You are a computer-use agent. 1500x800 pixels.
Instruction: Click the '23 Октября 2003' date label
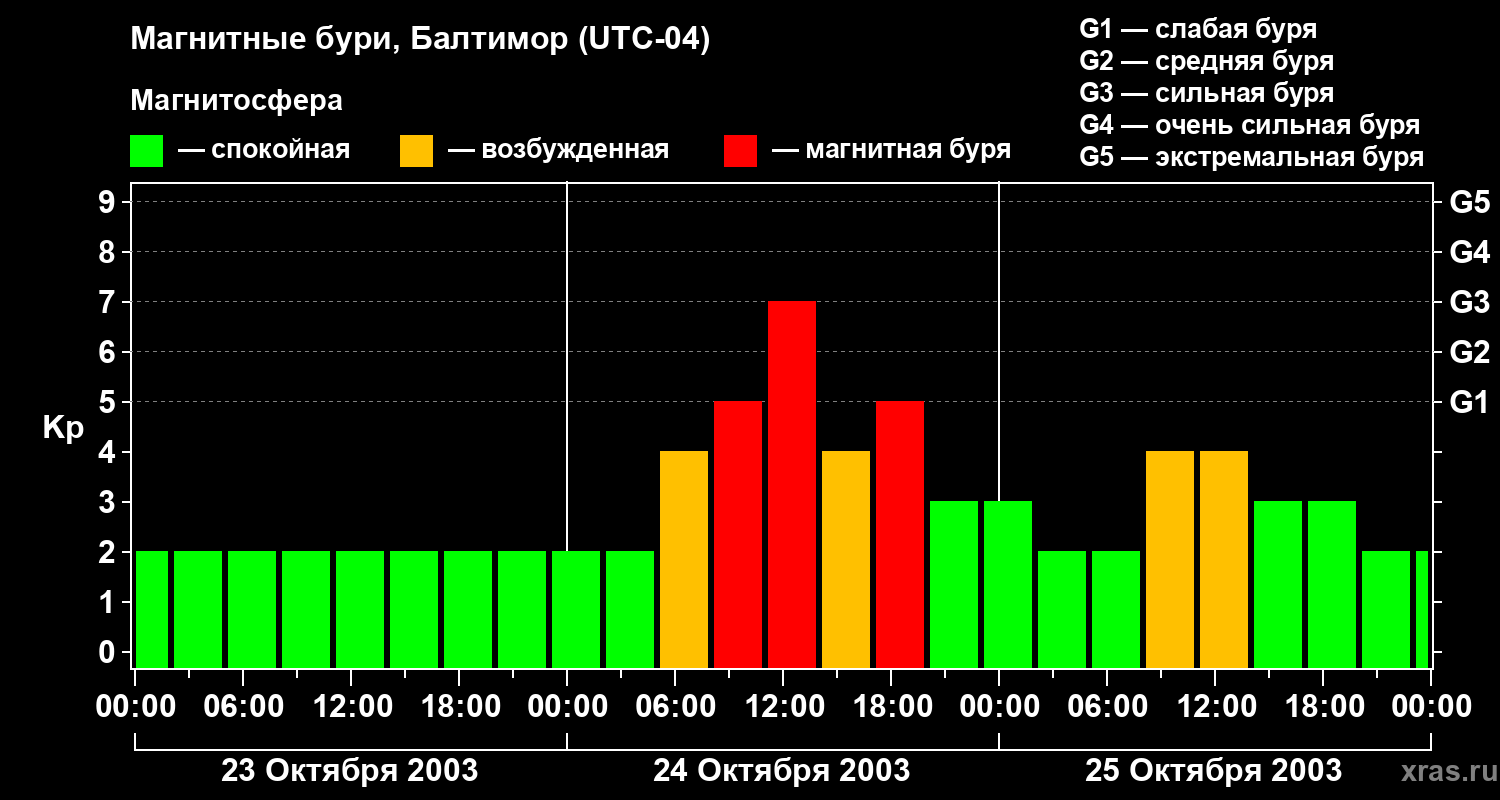coord(349,771)
